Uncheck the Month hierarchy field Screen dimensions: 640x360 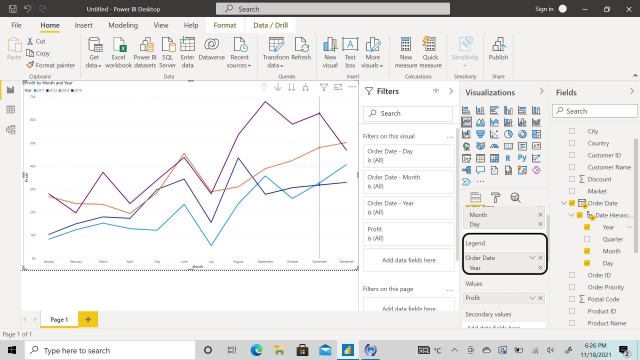click(x=587, y=251)
